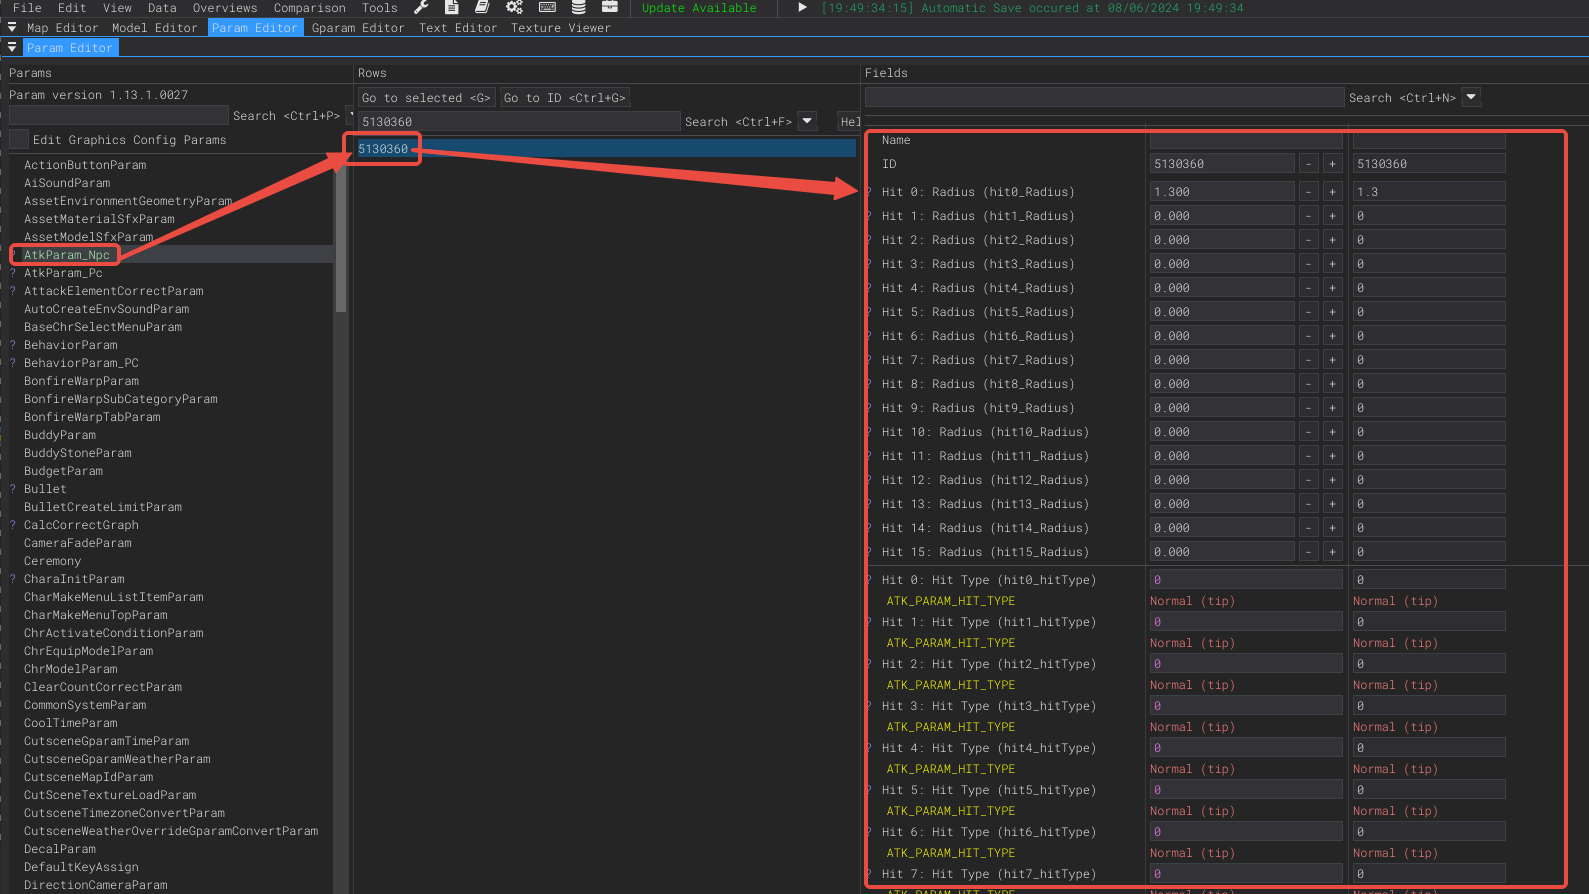Select row 5130360 in the Rows list
1589x894 pixels.
click(x=606, y=149)
